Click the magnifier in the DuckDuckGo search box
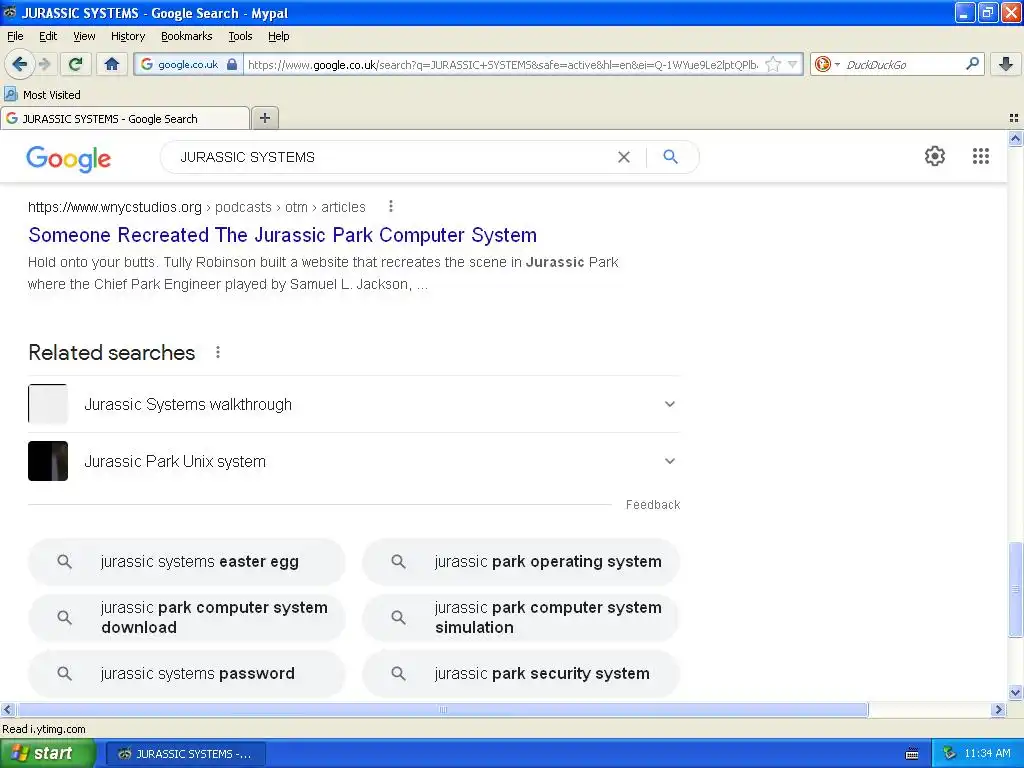The width and height of the screenshot is (1024, 768). click(972, 64)
